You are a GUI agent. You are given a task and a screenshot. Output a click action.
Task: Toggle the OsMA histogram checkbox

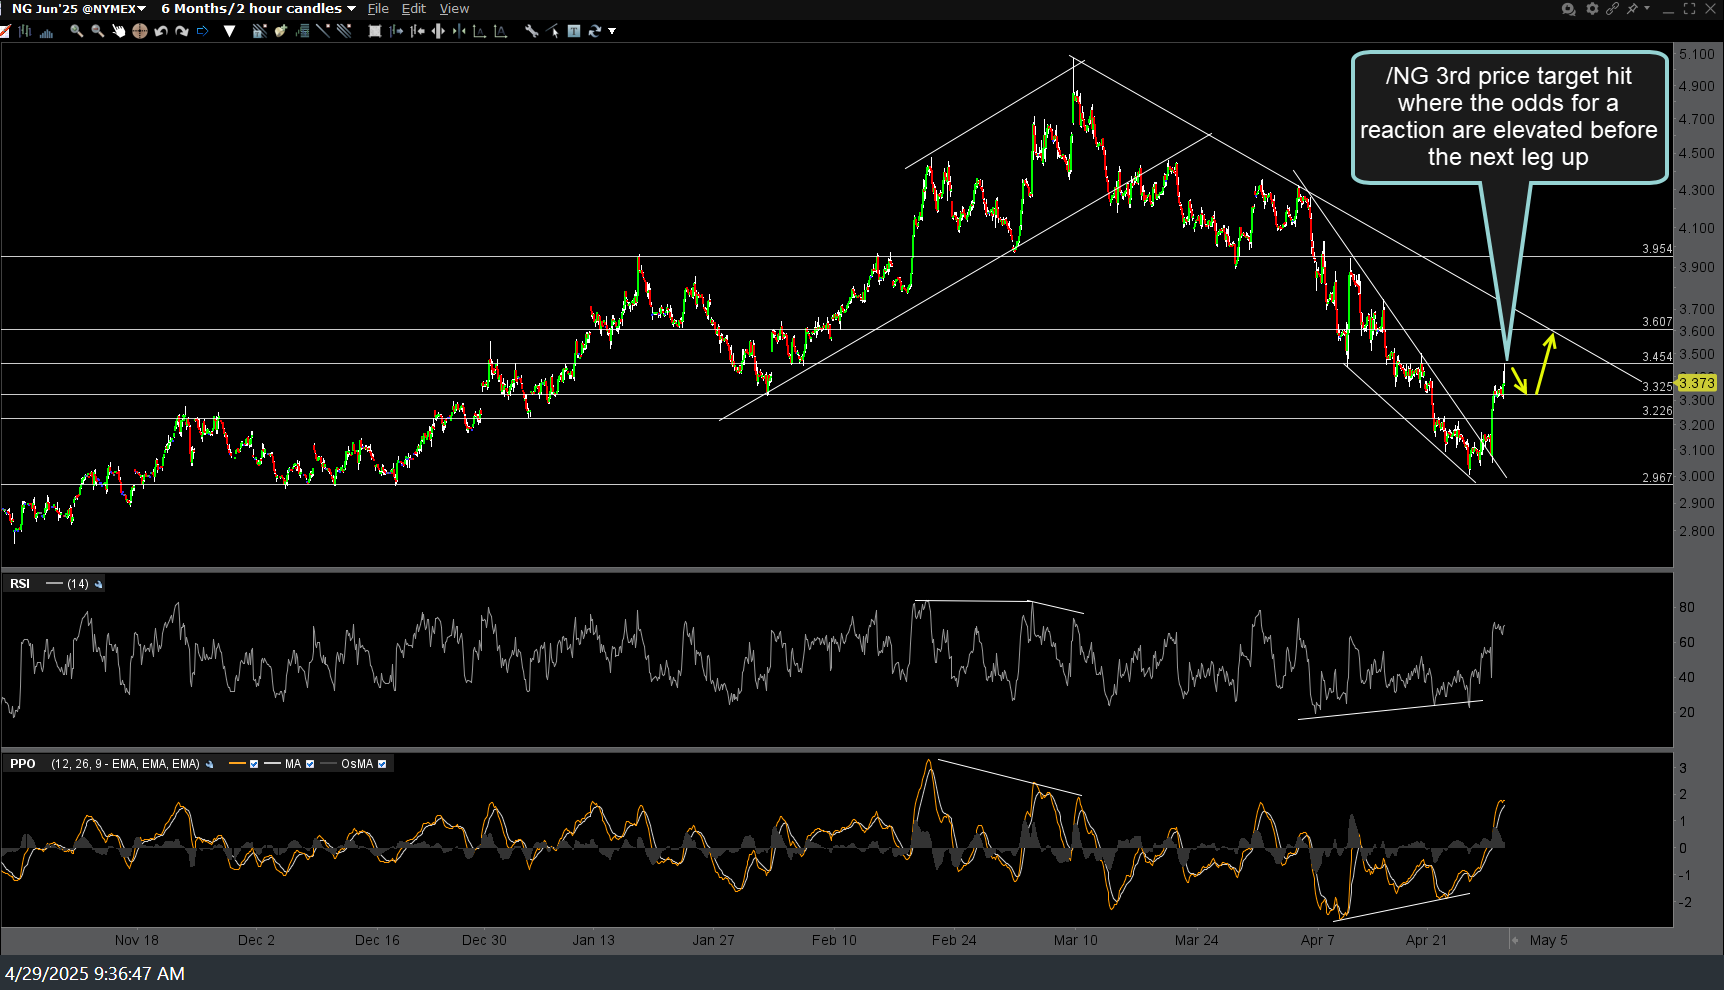(x=382, y=764)
